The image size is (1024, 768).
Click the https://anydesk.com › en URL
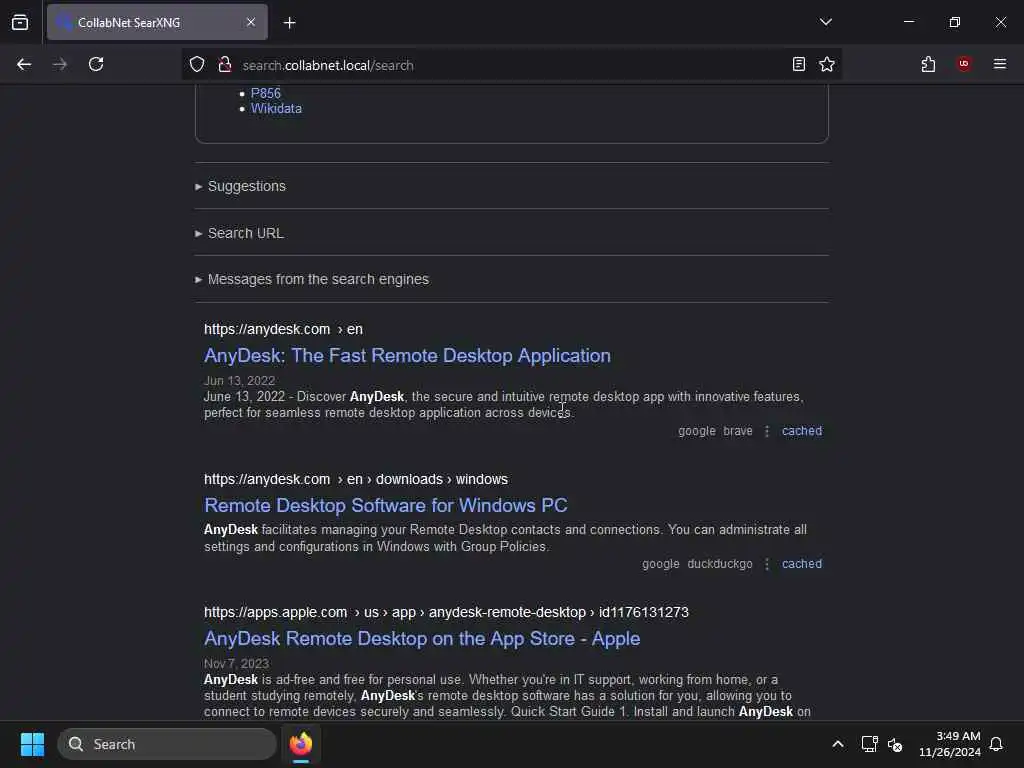click(x=283, y=329)
